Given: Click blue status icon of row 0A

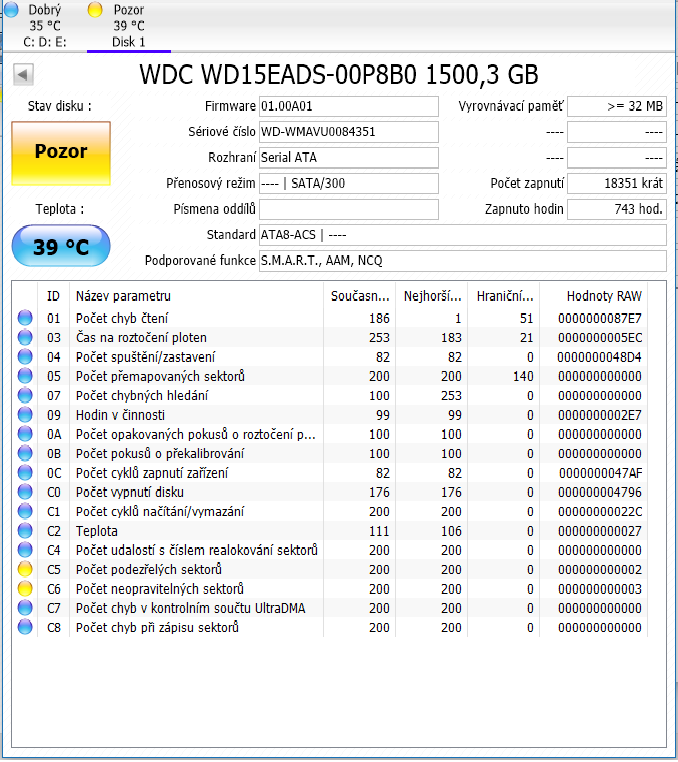Looking at the screenshot, I should point(25,434).
